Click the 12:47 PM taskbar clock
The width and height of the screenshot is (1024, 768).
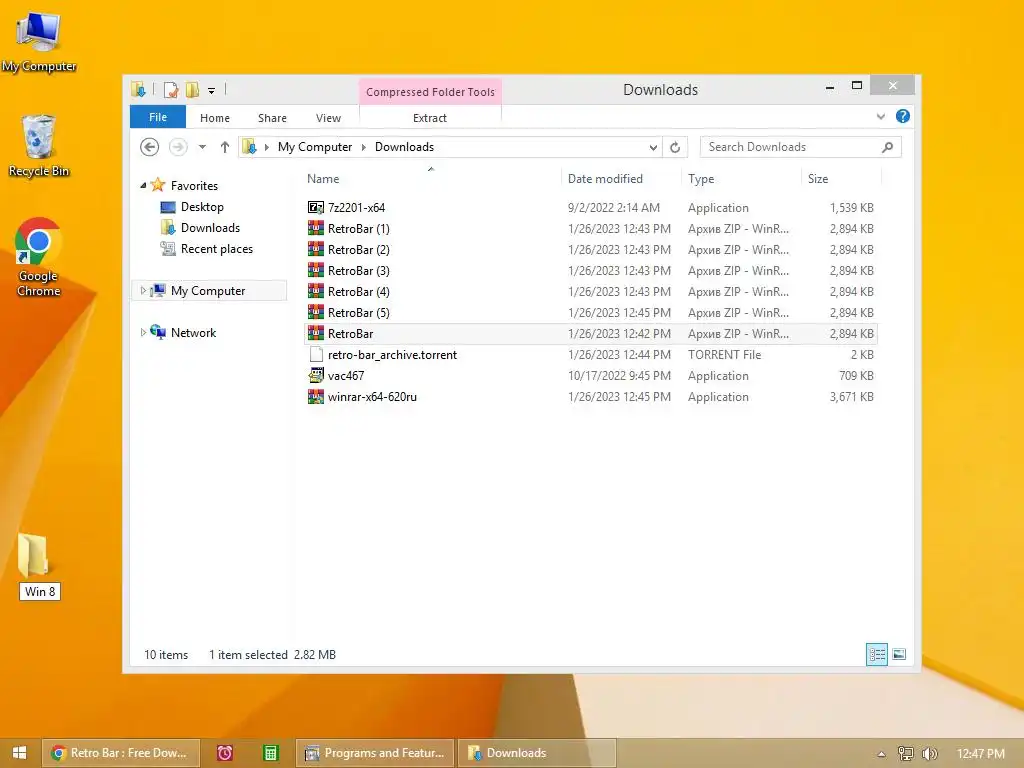coord(980,754)
